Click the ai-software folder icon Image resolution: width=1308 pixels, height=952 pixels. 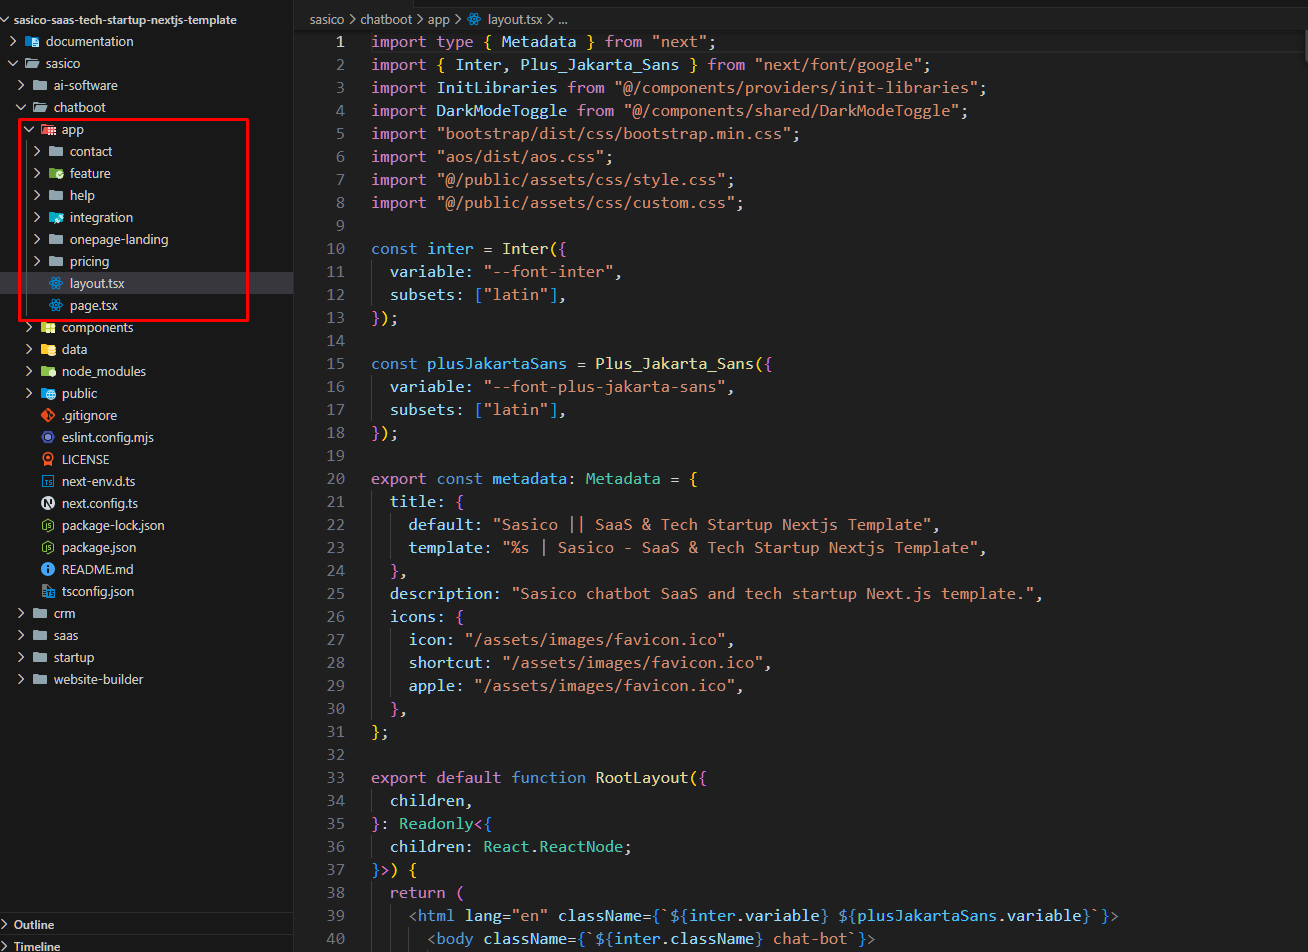40,85
